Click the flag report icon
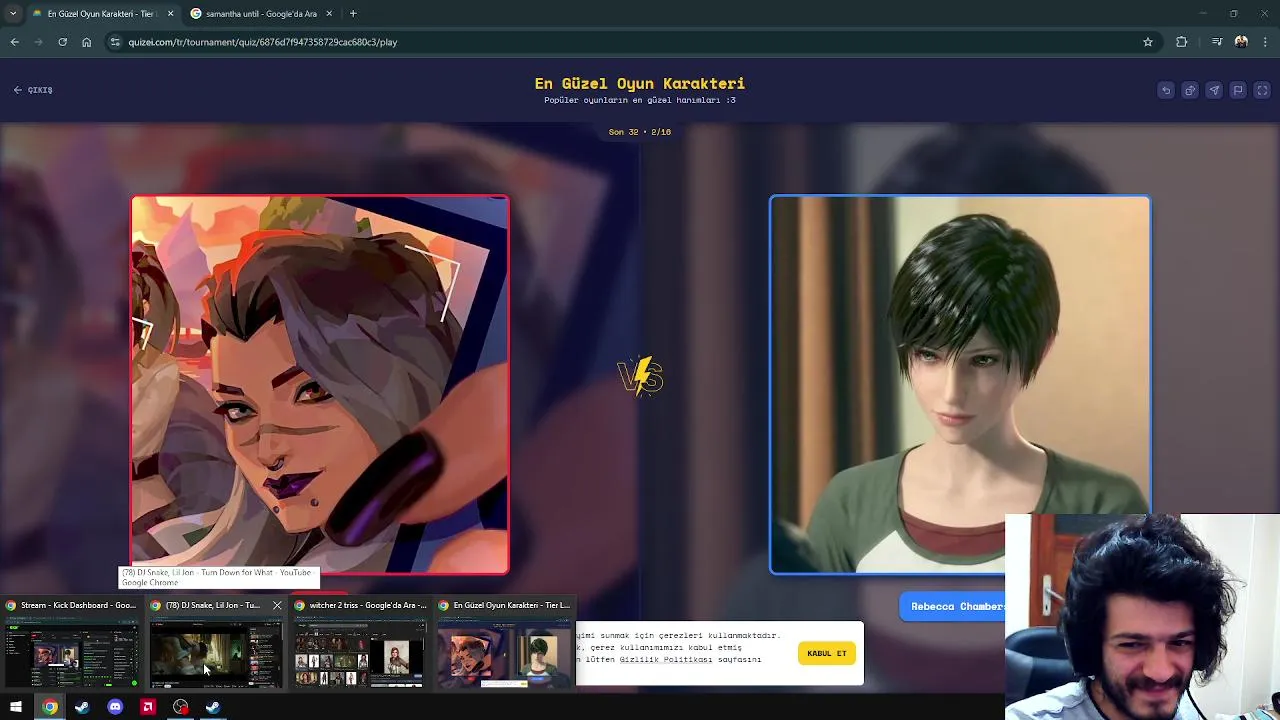 pos(1238,90)
